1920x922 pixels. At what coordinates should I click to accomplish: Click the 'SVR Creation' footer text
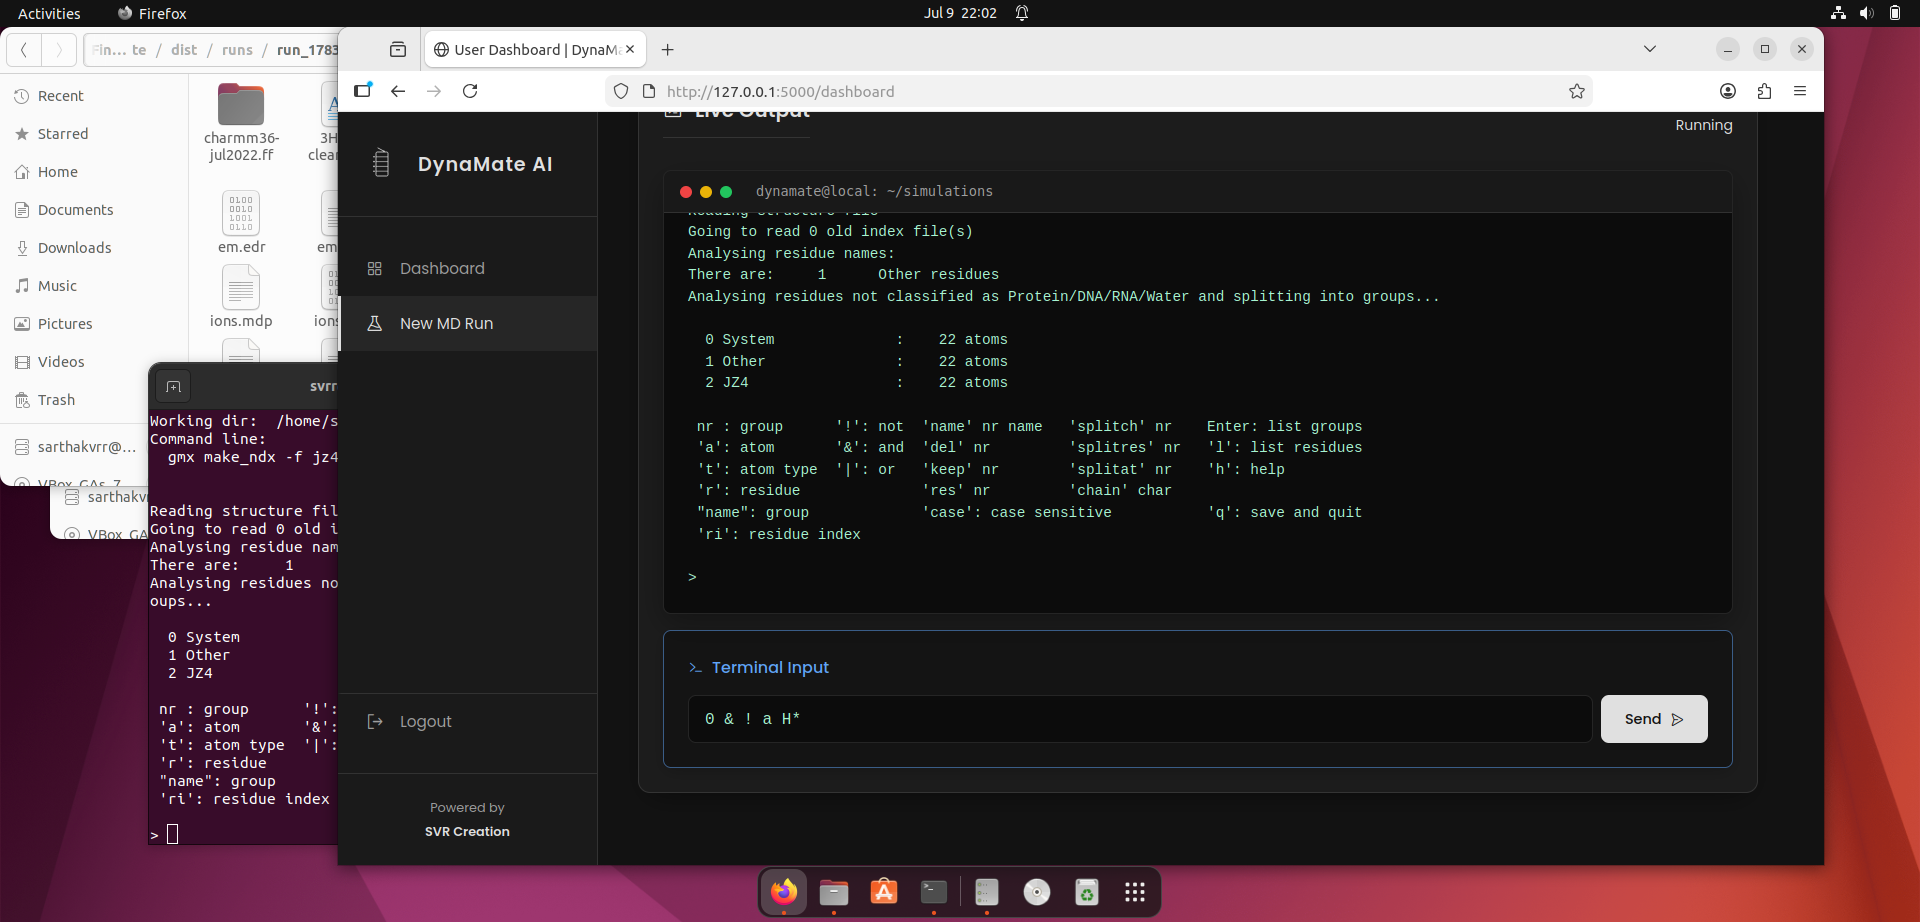(x=467, y=832)
